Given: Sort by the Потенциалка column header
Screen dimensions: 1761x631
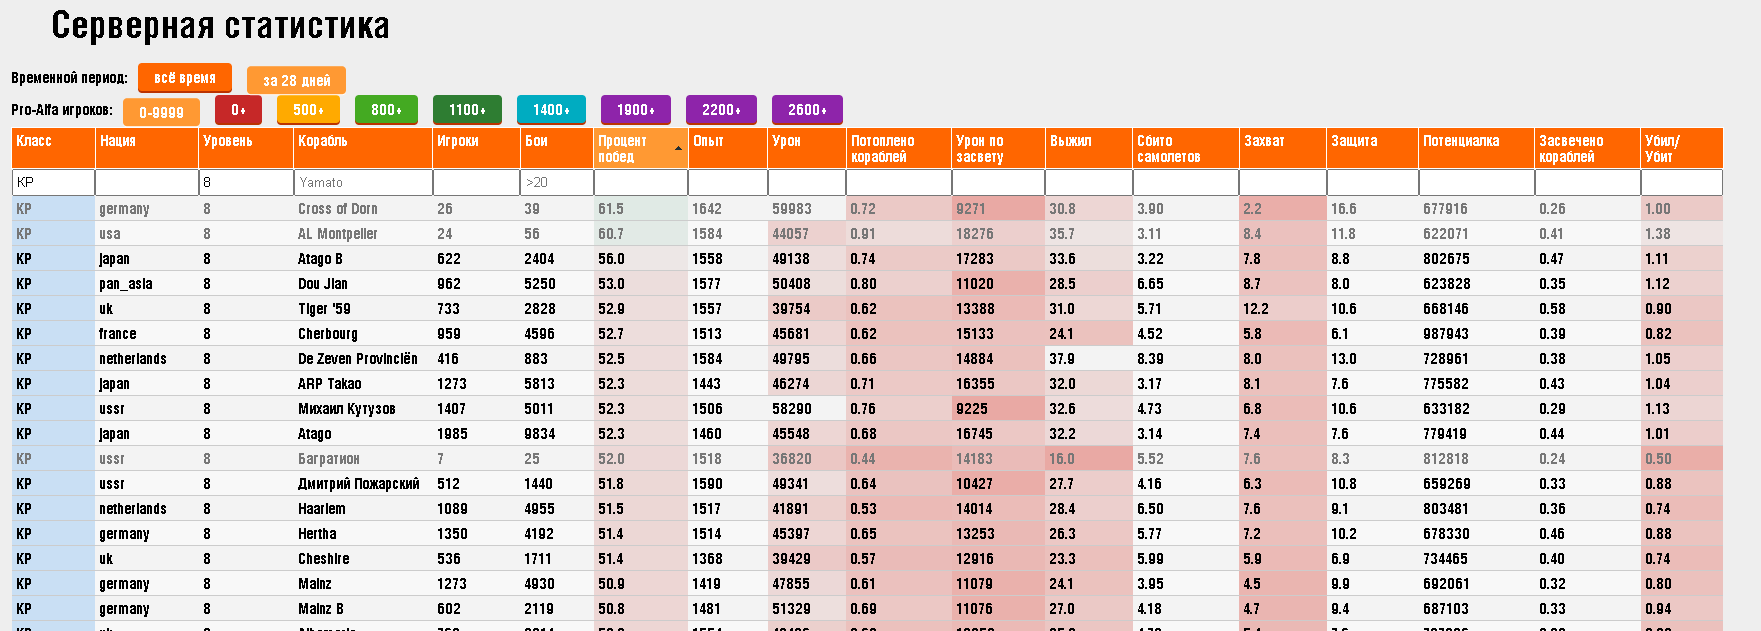Looking at the screenshot, I should pyautogui.click(x=1477, y=148).
